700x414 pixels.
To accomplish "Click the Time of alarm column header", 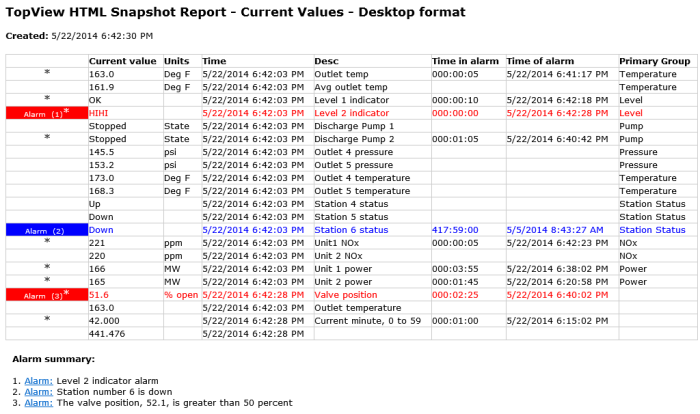I will click(540, 61).
